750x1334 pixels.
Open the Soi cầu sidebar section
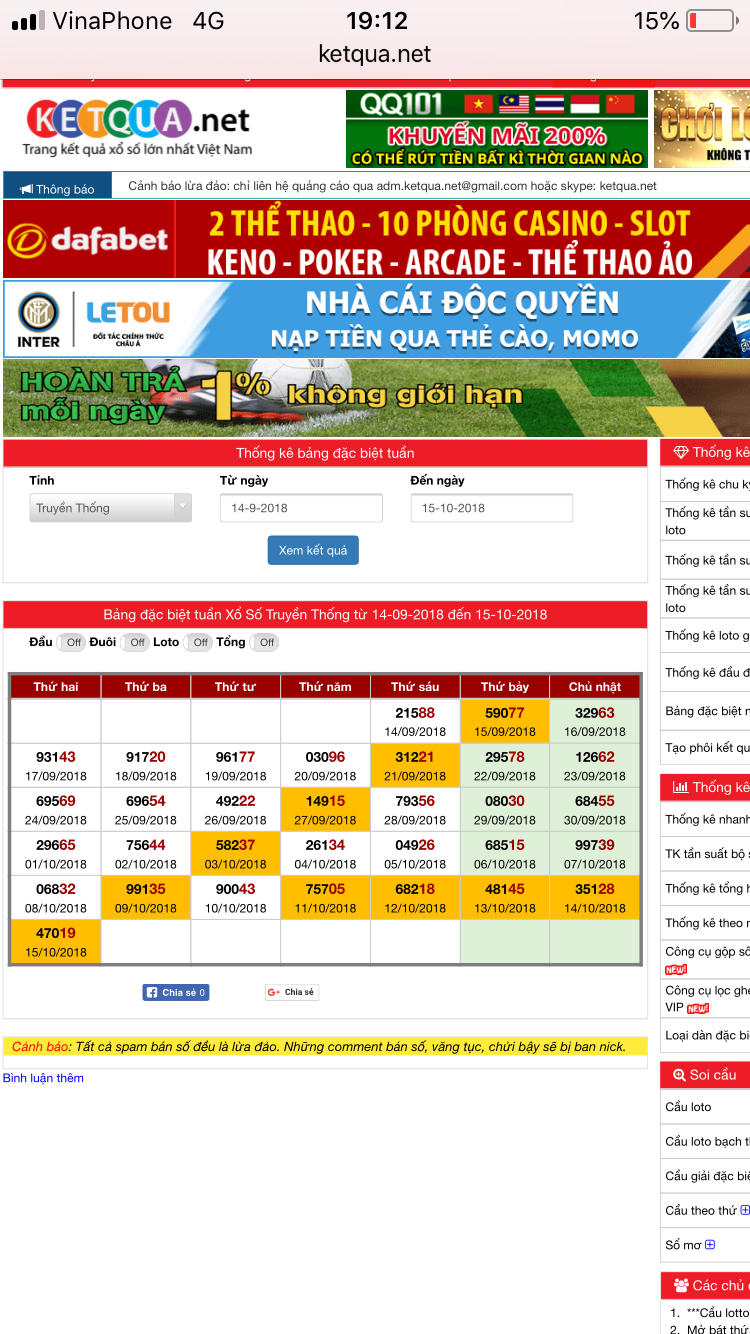tap(705, 1075)
